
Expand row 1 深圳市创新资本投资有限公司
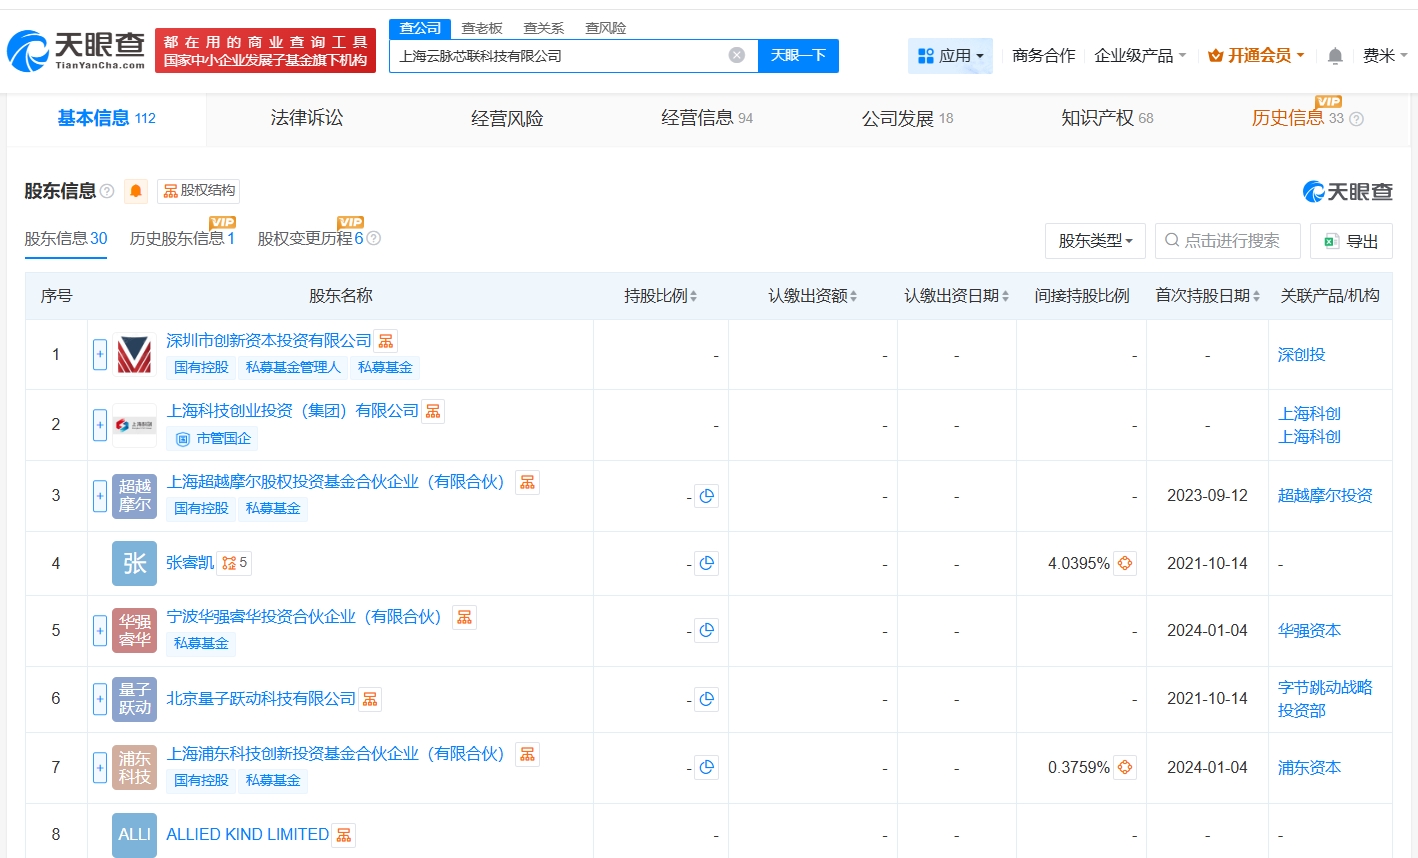(100, 355)
